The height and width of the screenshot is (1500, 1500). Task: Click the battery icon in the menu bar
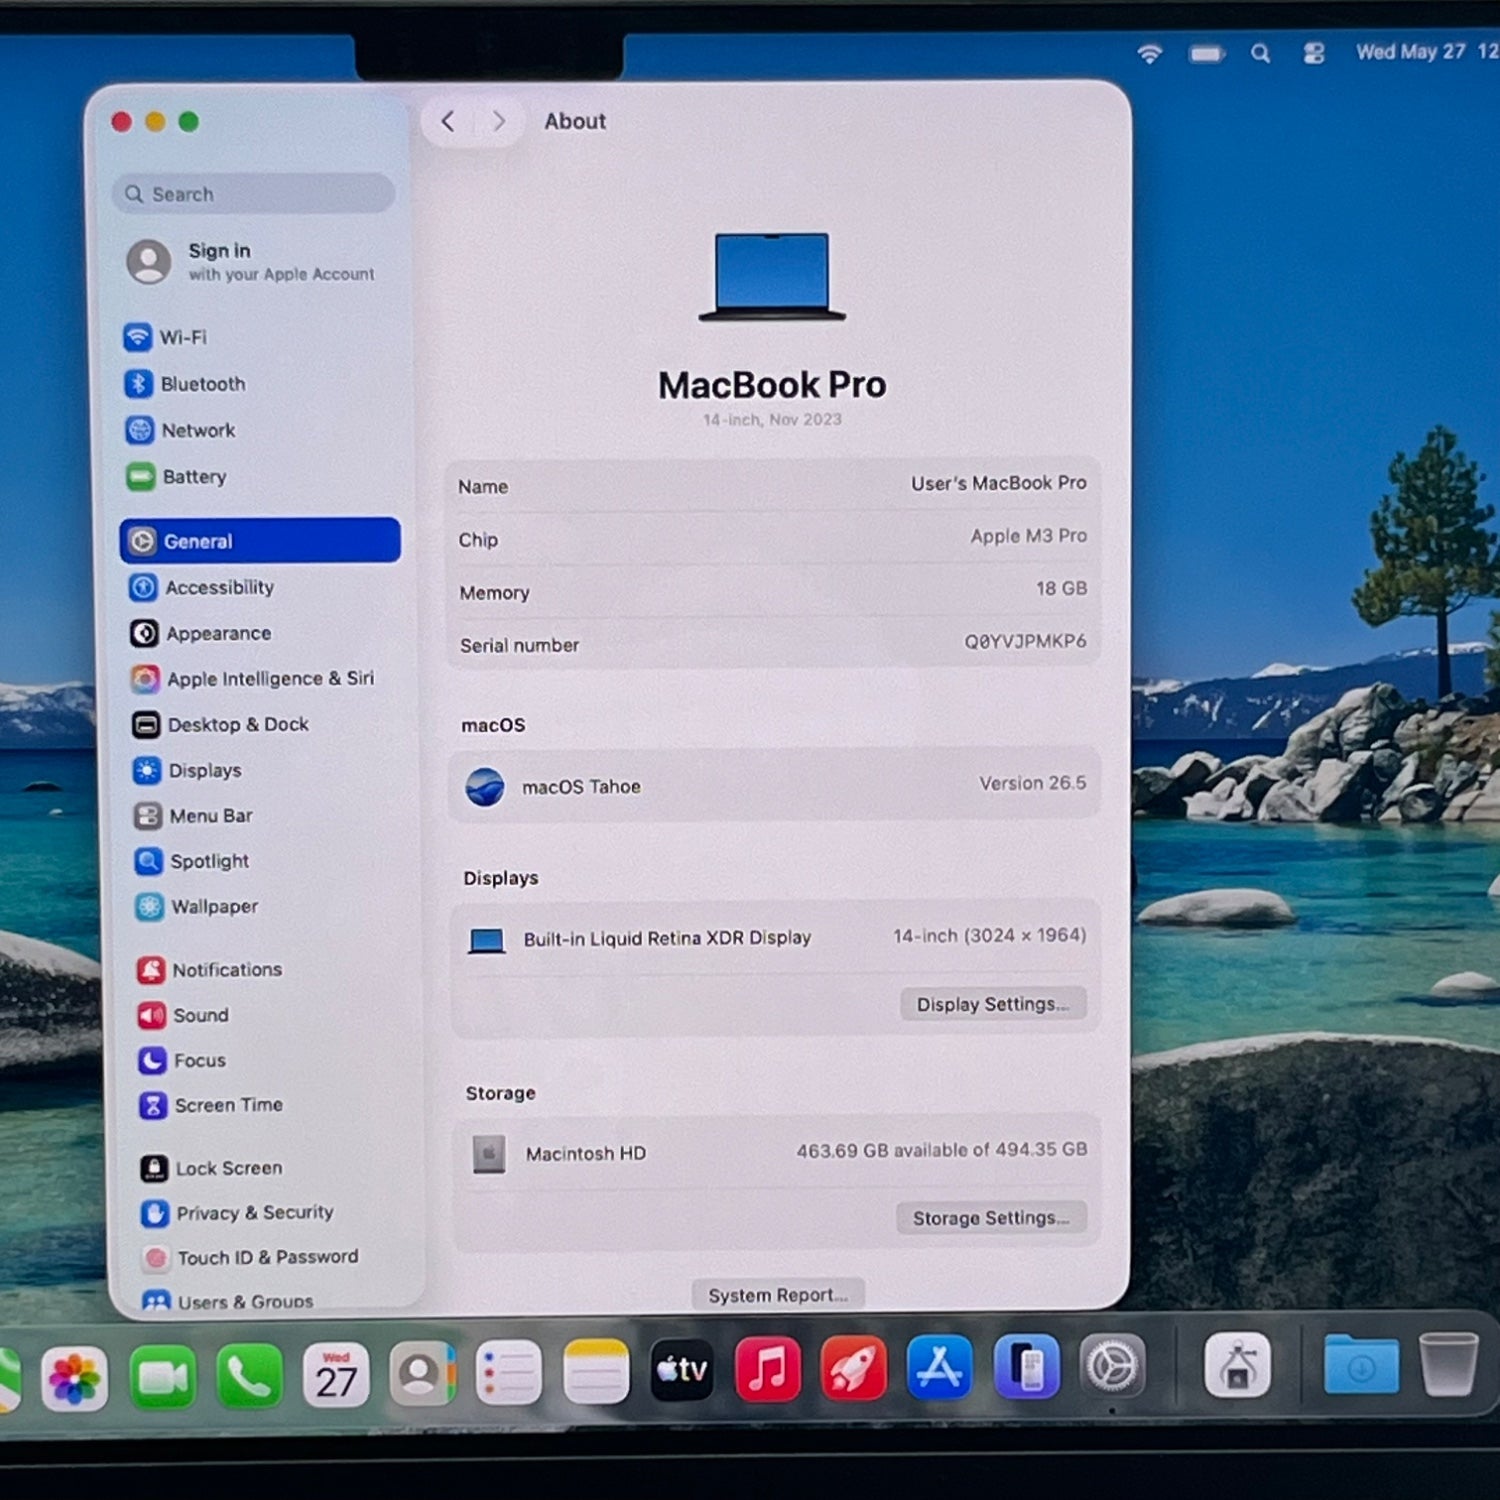coord(1207,54)
